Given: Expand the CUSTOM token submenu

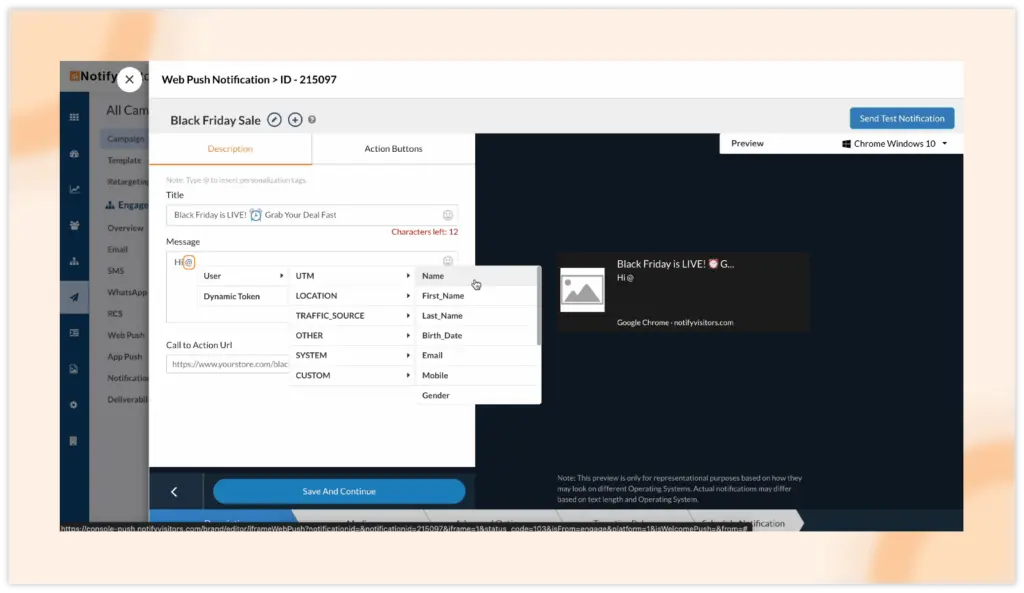Looking at the screenshot, I should [351, 376].
